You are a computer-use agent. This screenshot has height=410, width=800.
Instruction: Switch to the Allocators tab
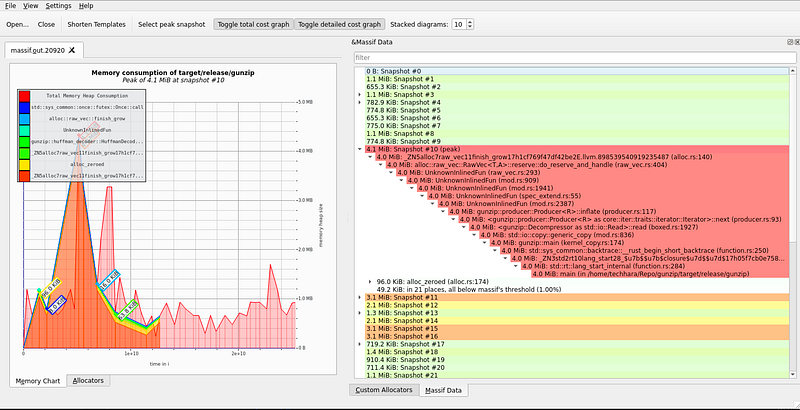tap(88, 381)
